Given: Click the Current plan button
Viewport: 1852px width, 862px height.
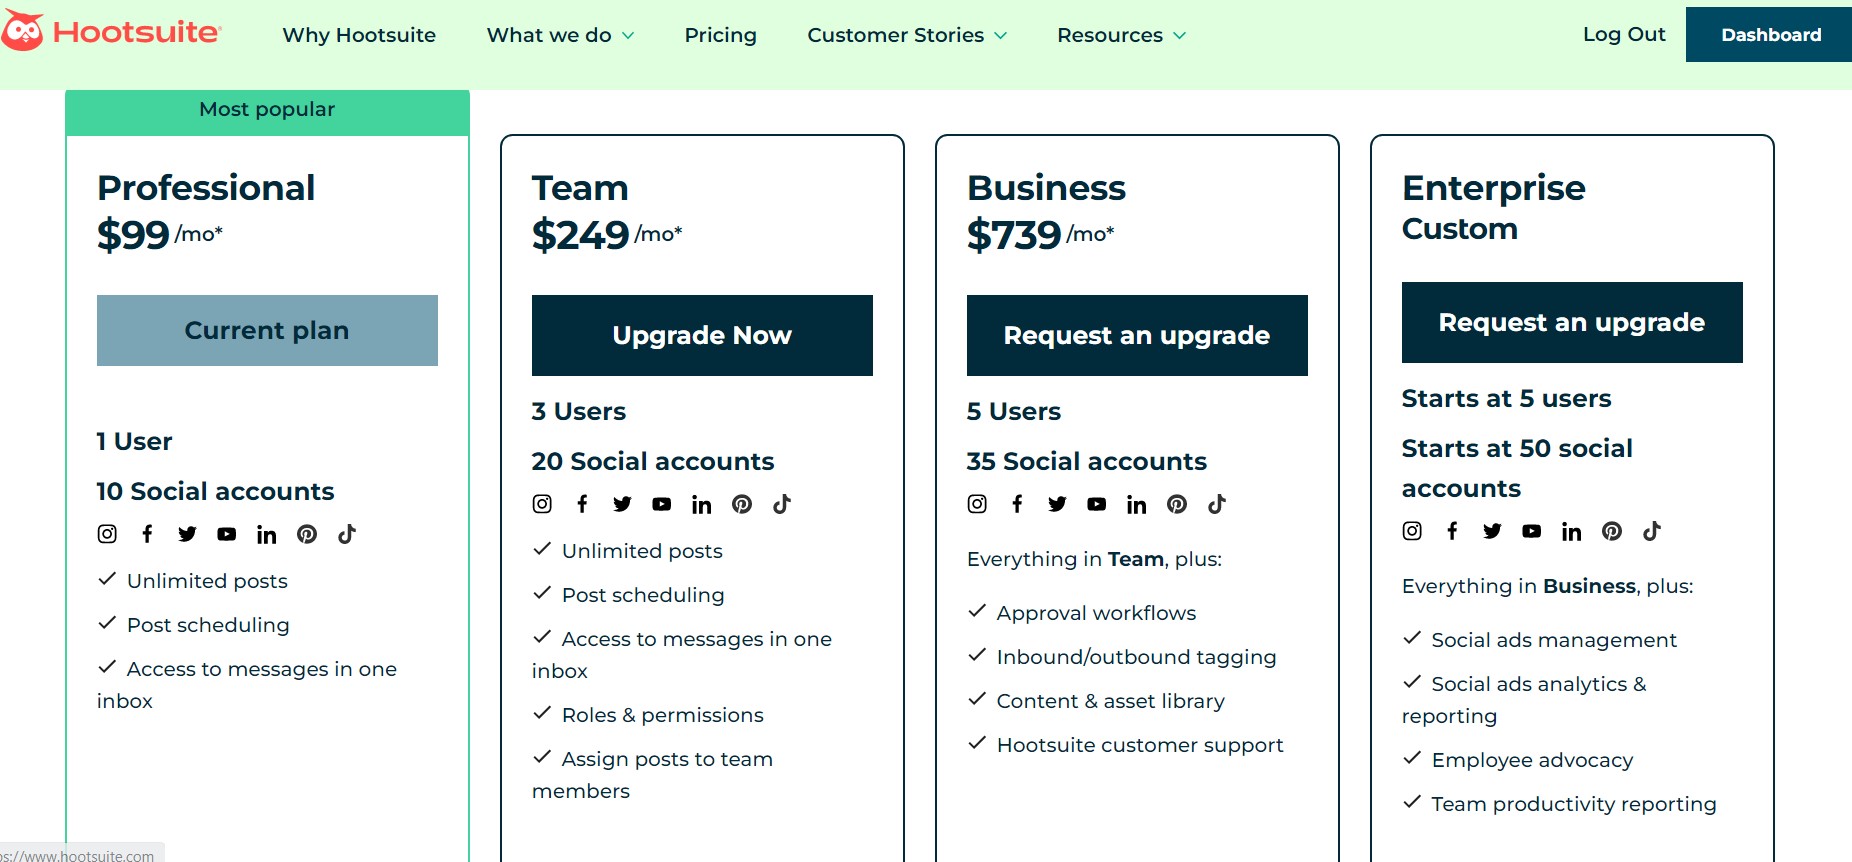Looking at the screenshot, I should click(x=267, y=330).
